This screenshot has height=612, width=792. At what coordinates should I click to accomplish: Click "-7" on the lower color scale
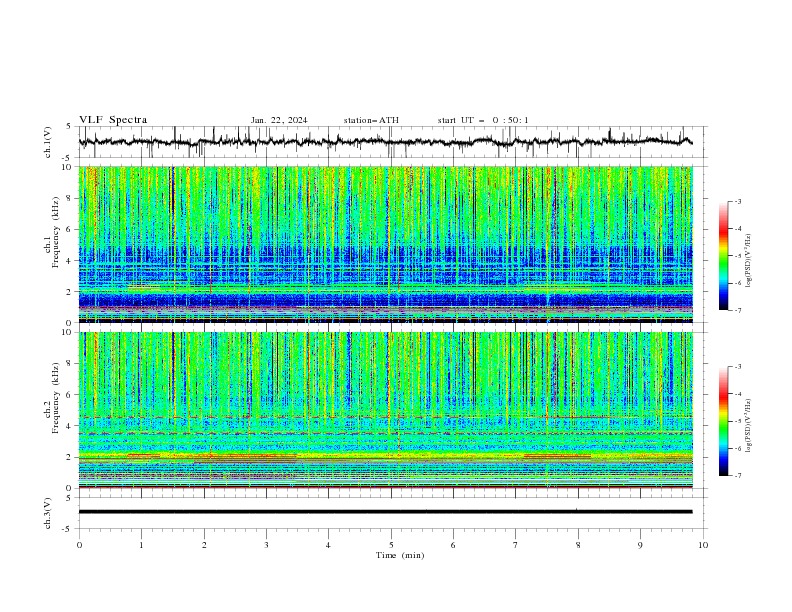click(737, 475)
